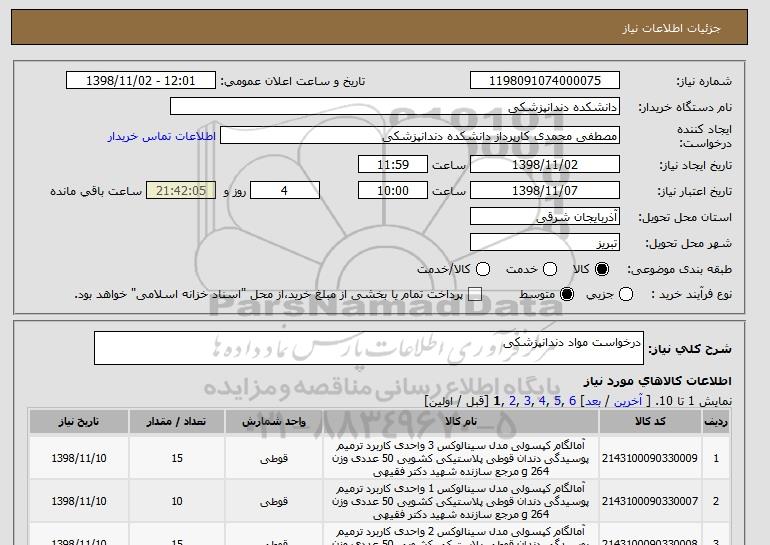This screenshot has height=545, width=770.
Task: Click the request creator field مصطفی محمدی
Action: (x=420, y=136)
